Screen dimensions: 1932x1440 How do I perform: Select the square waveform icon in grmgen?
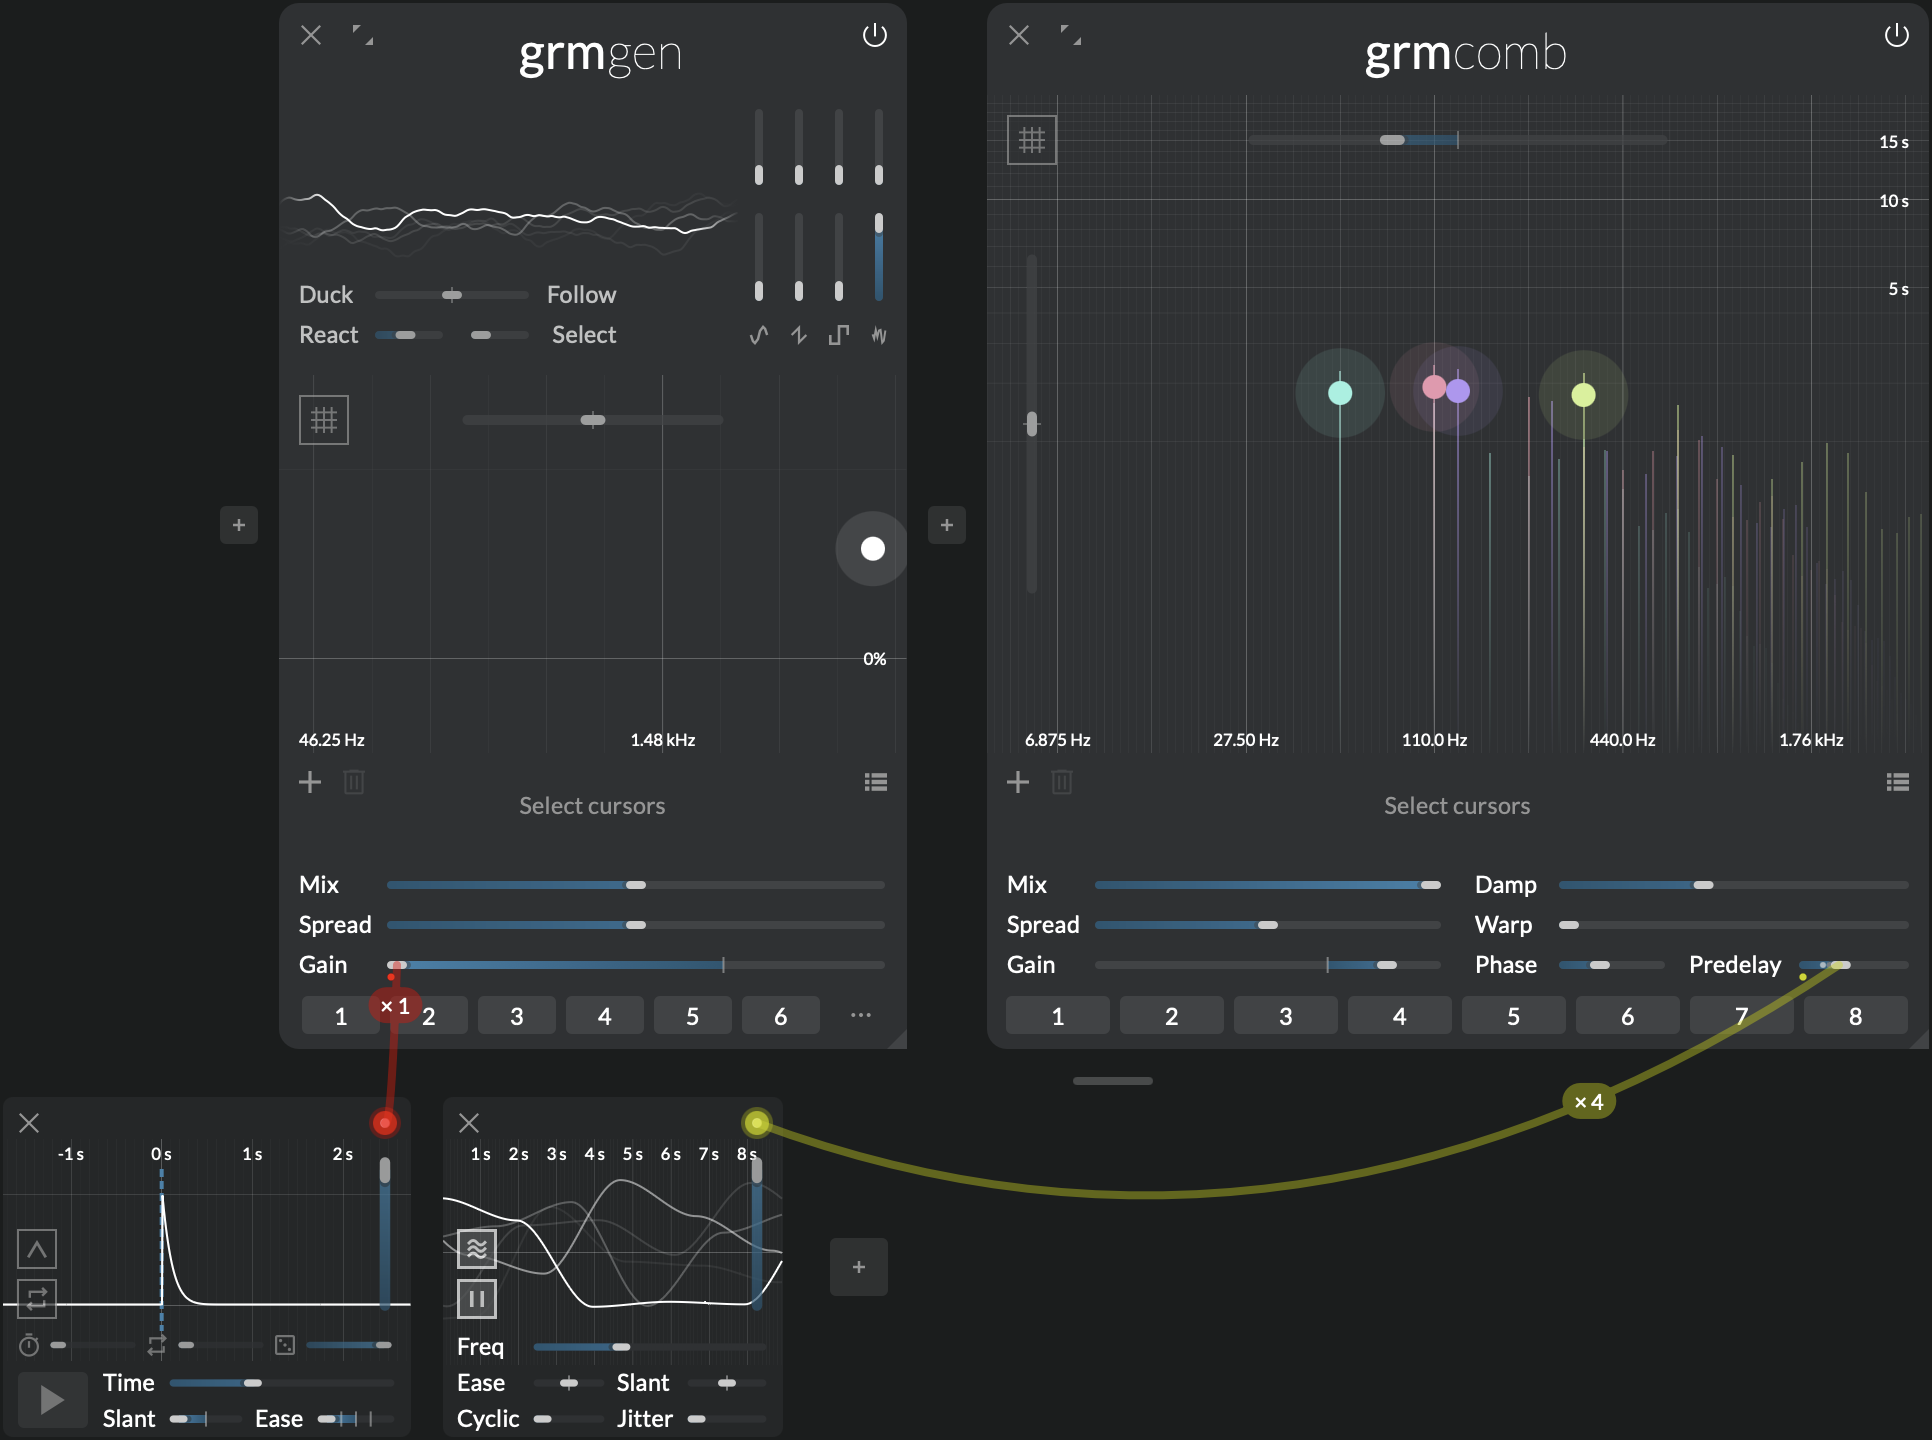838,335
